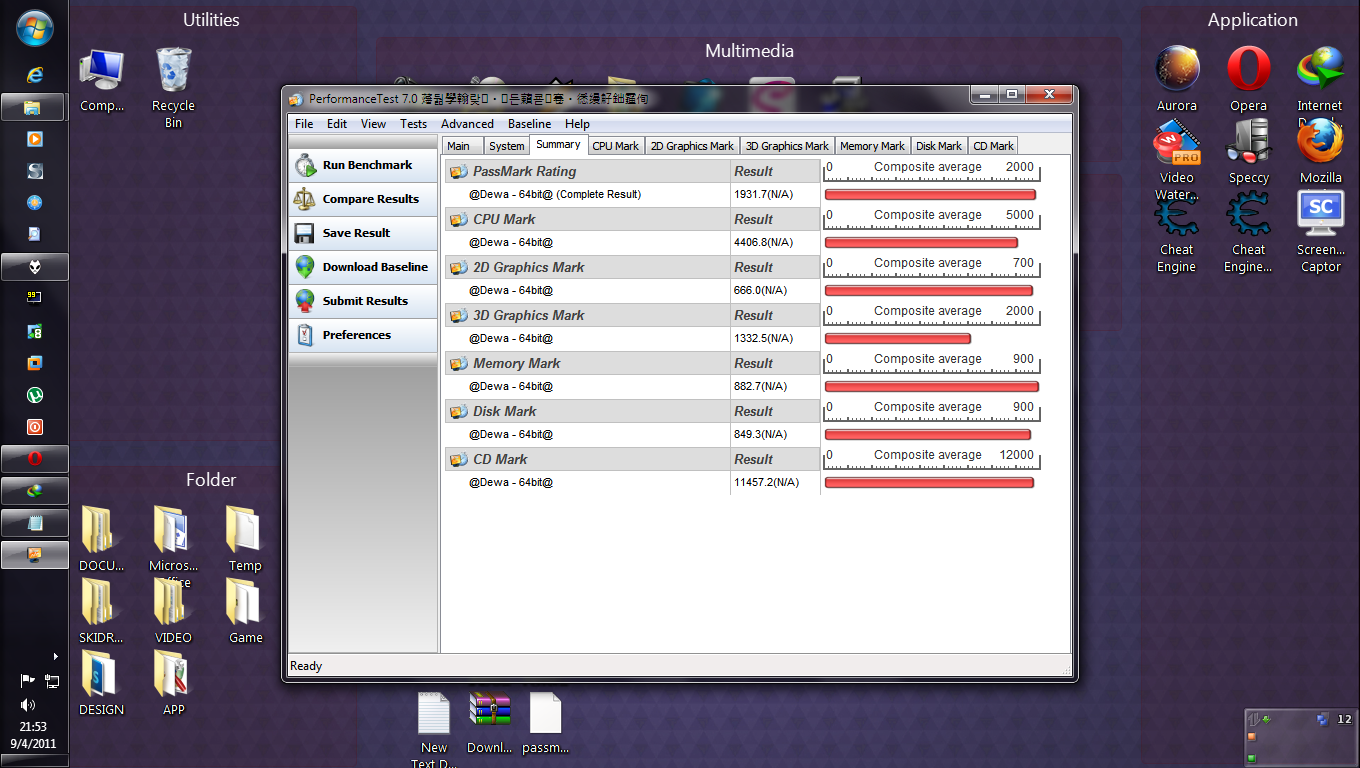Image resolution: width=1360 pixels, height=768 pixels.
Task: Switch to the CPU Mark tab
Action: pos(616,146)
